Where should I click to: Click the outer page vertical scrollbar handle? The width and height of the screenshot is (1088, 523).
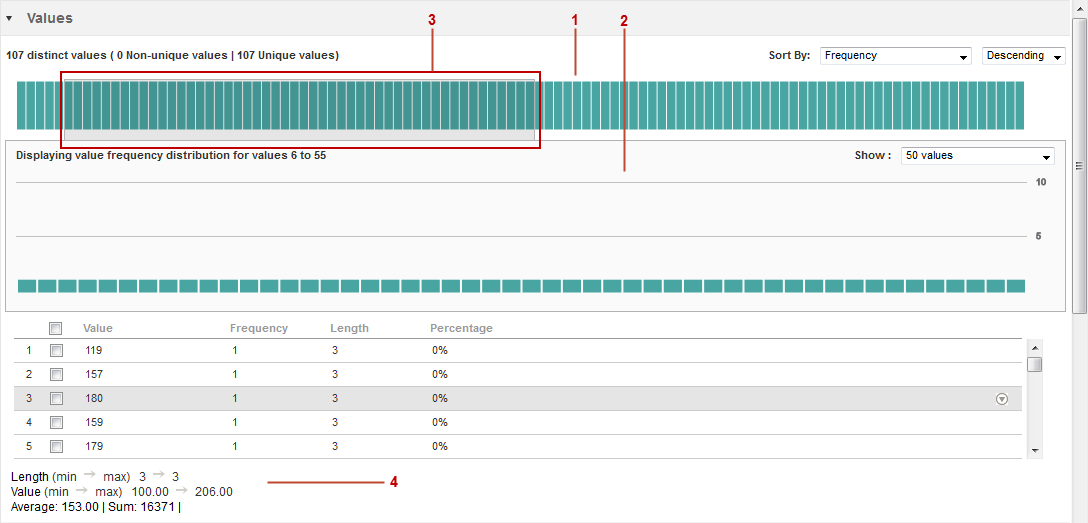pos(1079,165)
